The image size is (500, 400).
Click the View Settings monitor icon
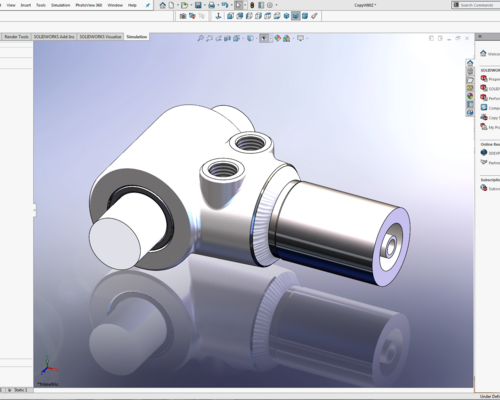(300, 38)
